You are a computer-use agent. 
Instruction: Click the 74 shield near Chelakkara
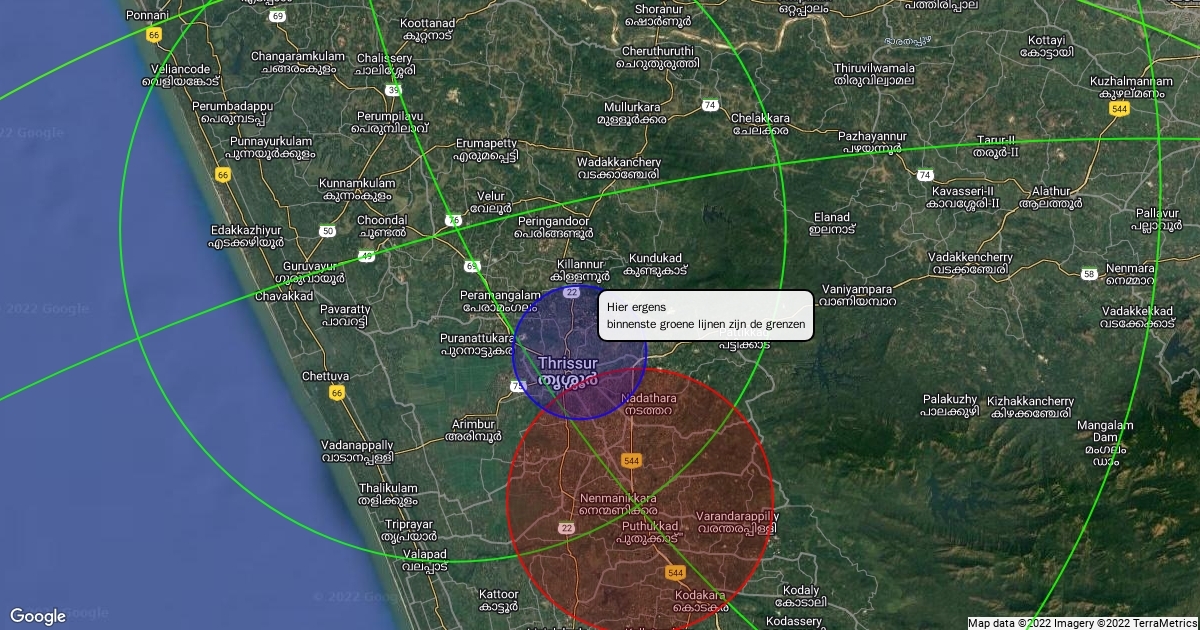(x=710, y=105)
